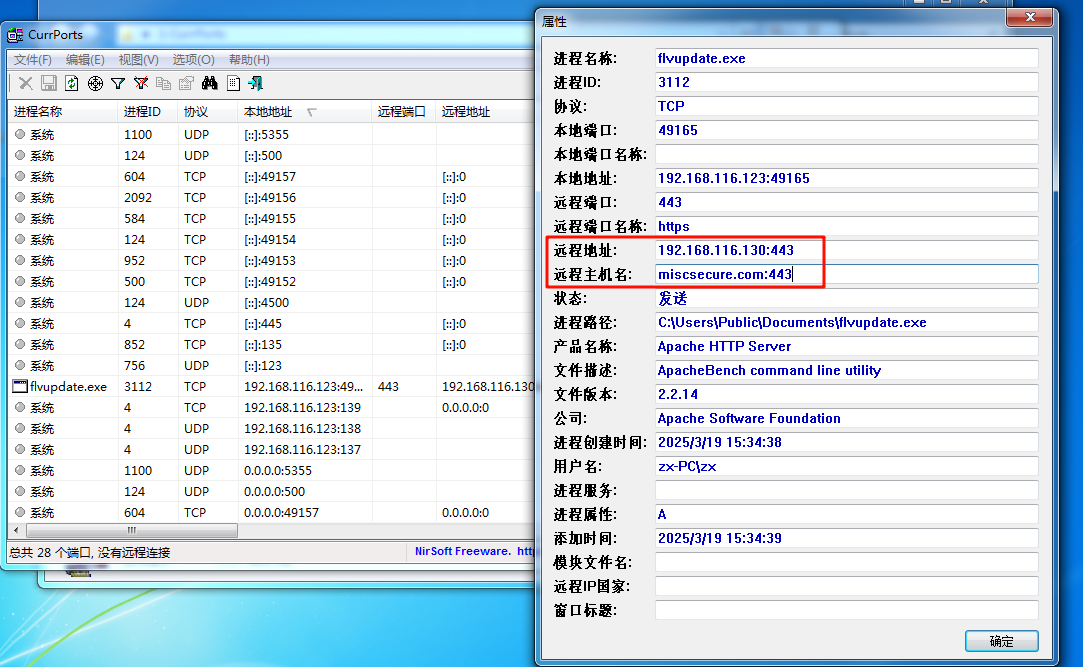Open the 帮助(H) menu
This screenshot has width=1083, height=667.
[x=249, y=60]
